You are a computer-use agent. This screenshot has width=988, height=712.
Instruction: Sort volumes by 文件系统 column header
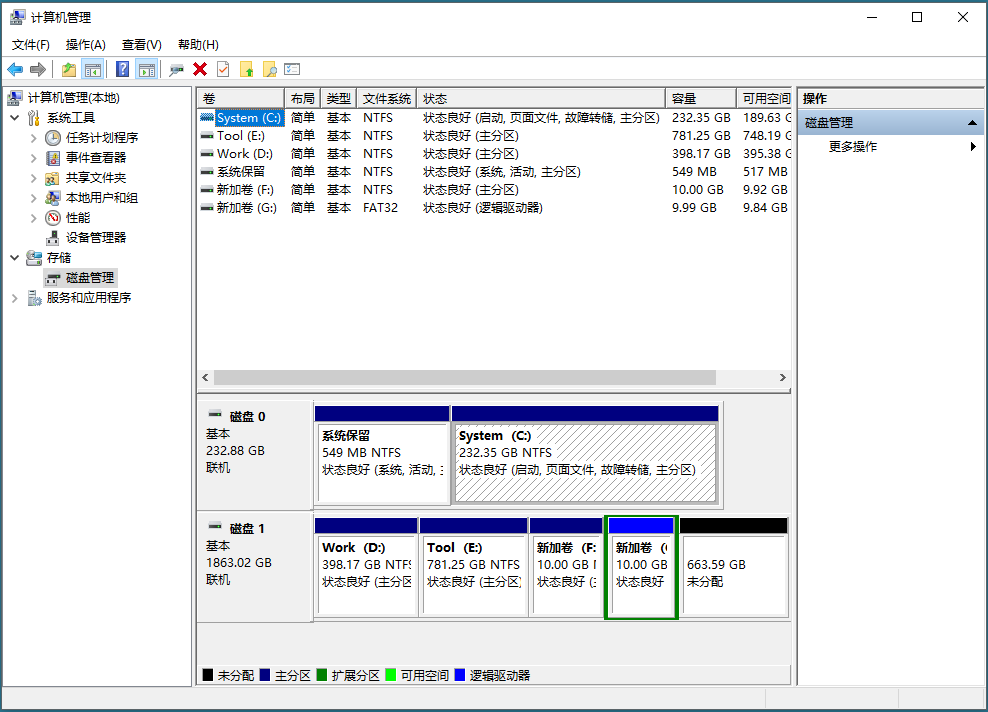(x=386, y=98)
